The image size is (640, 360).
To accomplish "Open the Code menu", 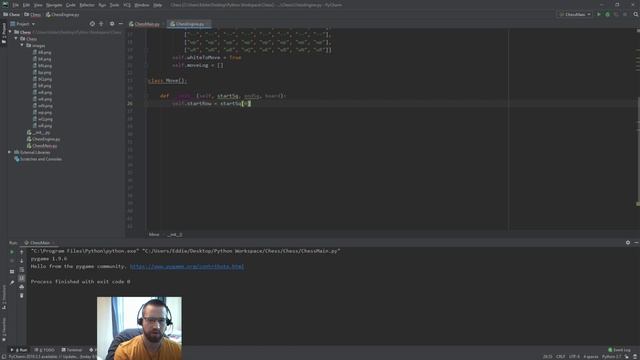I will tap(71, 5).
